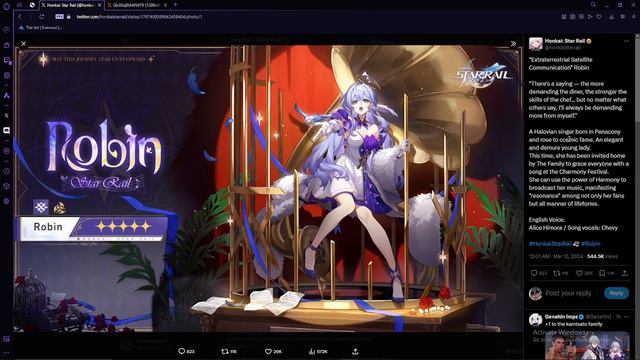
Task: Open the snapshot camera toolbar icon
Action: coord(573,17)
